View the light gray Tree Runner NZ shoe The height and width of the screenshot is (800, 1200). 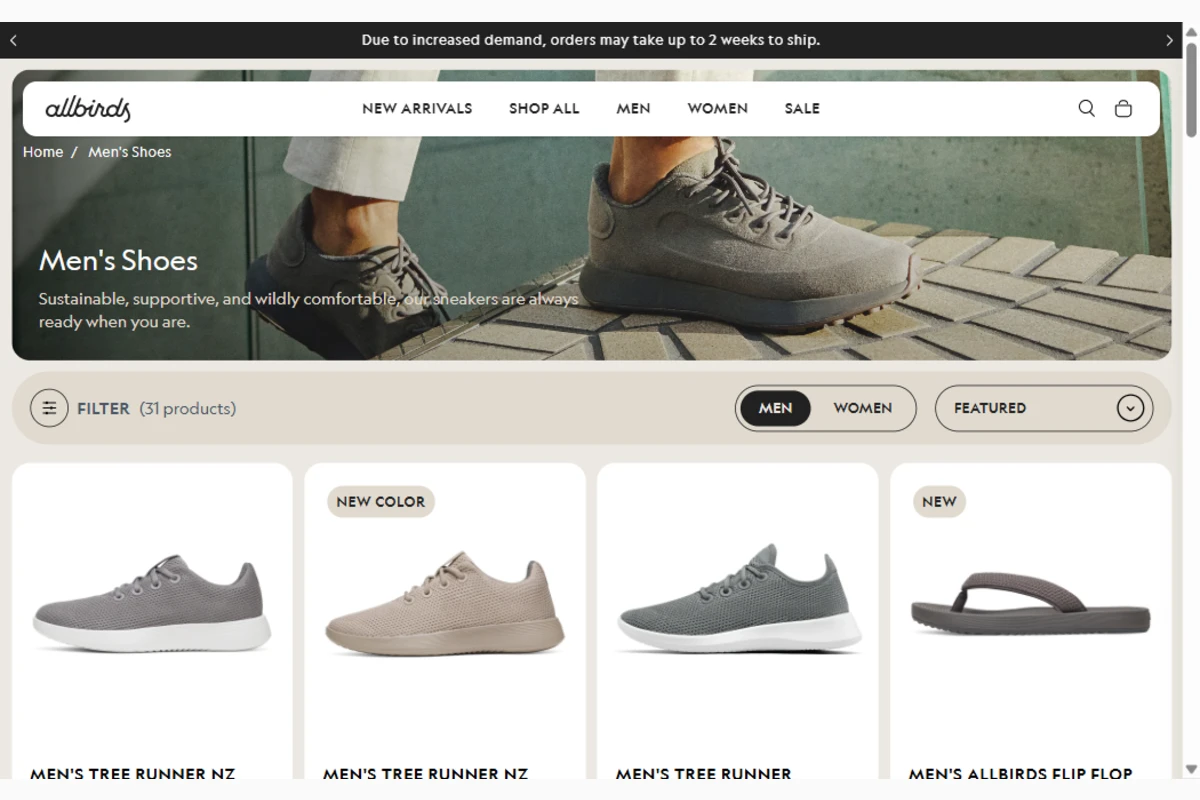pyautogui.click(x=152, y=604)
